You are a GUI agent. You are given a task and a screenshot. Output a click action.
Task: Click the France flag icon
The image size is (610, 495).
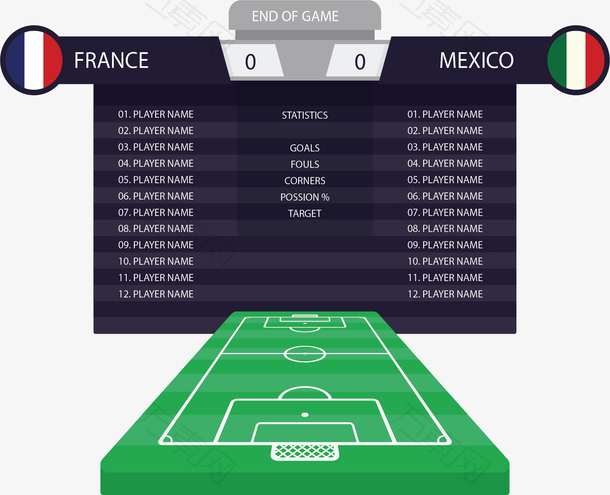coord(33,60)
